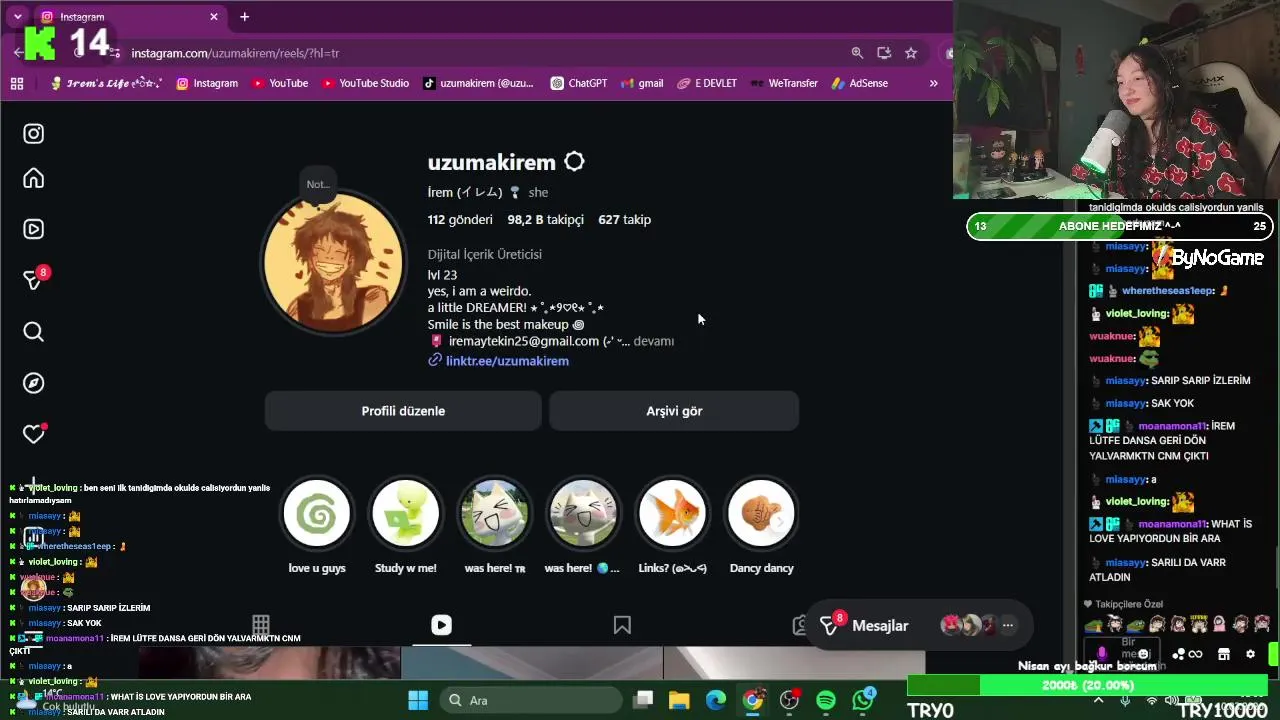Open the Windows Start menu

tap(418, 700)
